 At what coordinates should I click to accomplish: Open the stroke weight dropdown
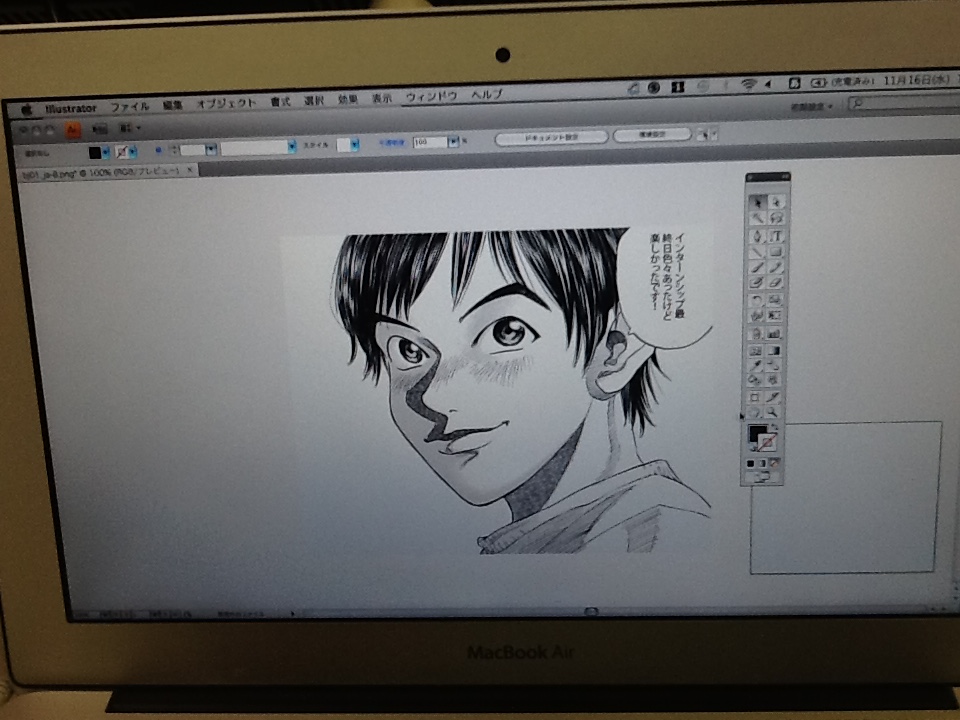(x=211, y=149)
